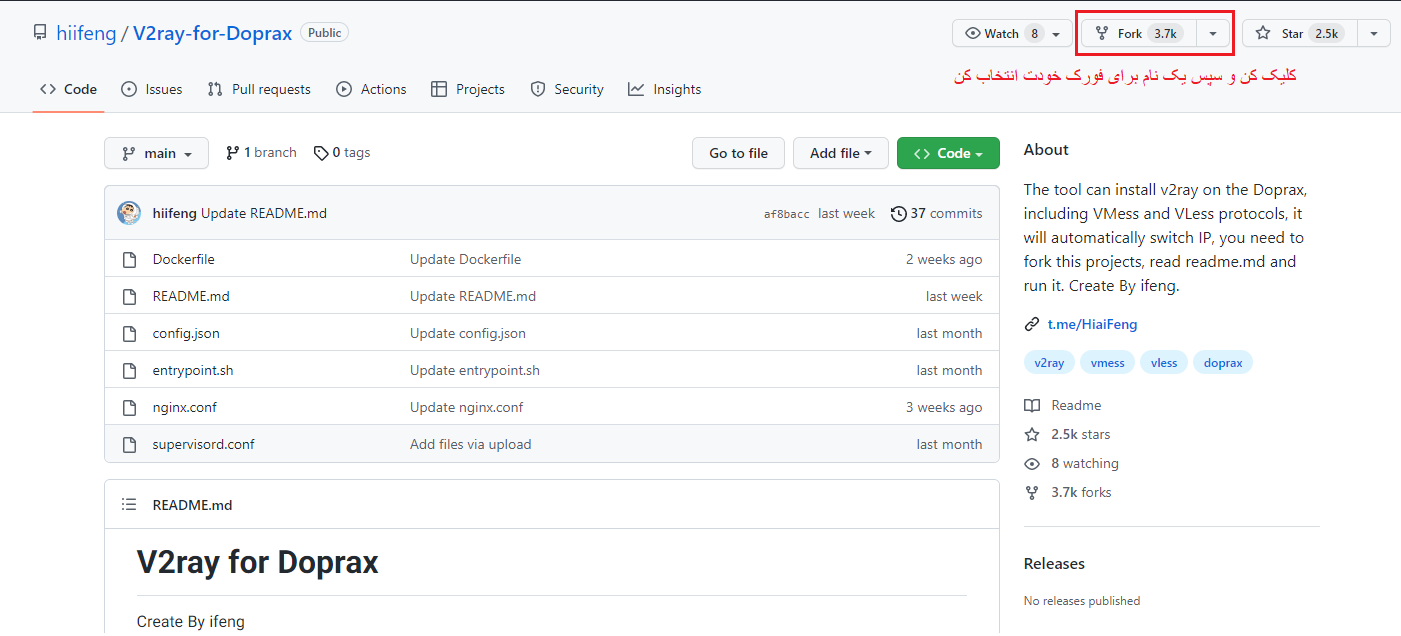
Task: Open README.md in the file list
Action: (191, 296)
